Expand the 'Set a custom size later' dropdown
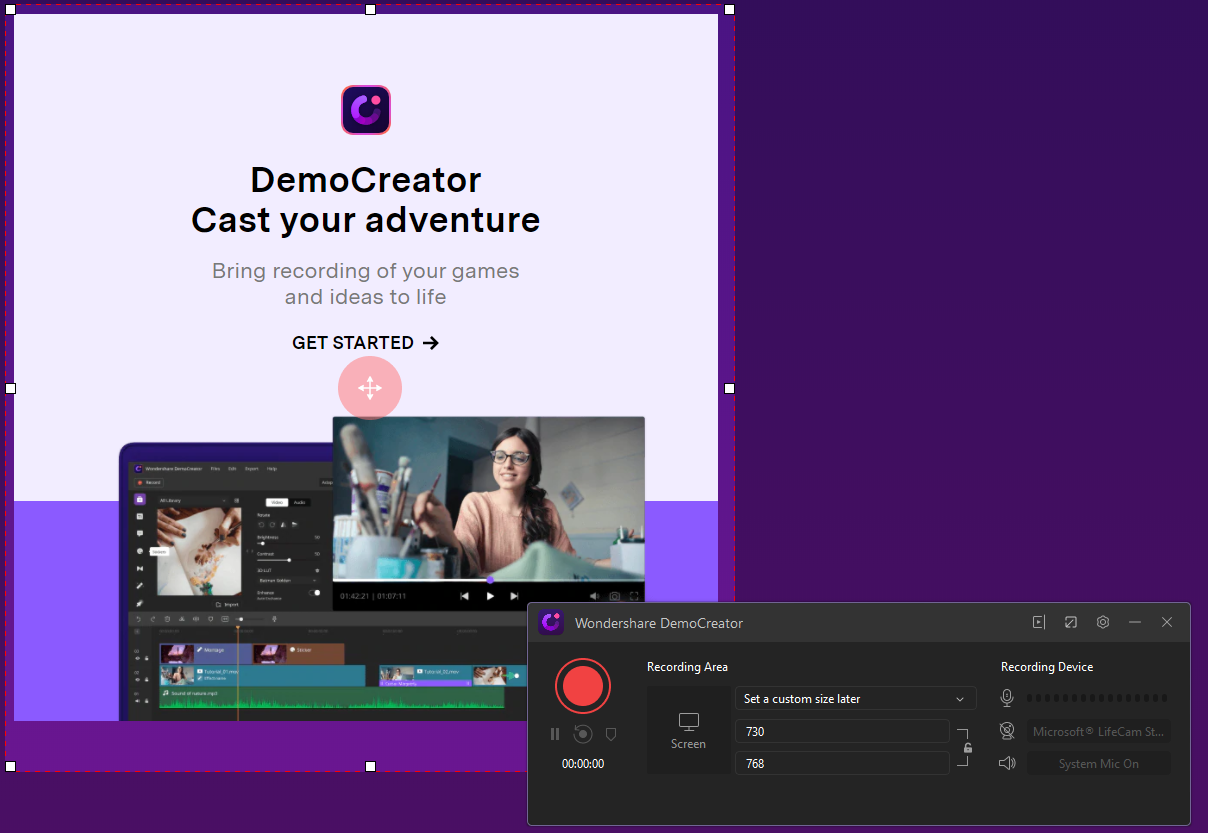 pyautogui.click(x=855, y=699)
